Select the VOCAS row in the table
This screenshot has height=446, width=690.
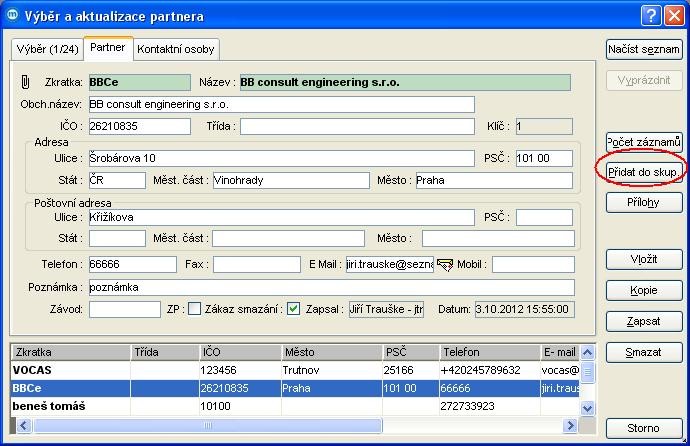click(295, 370)
